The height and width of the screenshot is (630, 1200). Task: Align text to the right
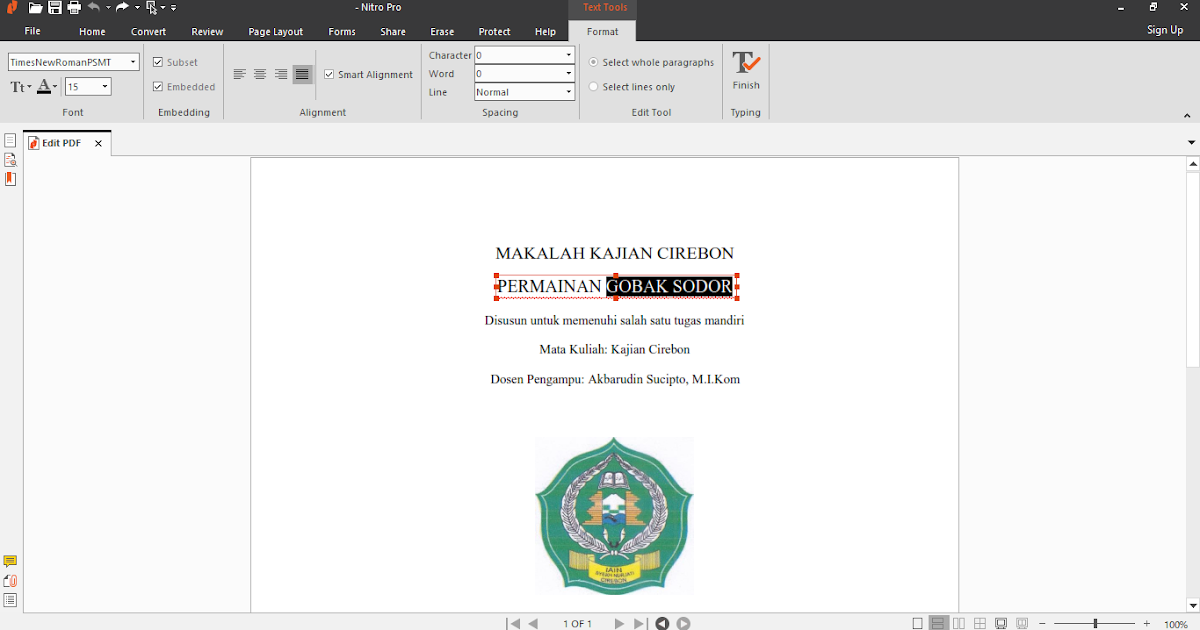281,74
